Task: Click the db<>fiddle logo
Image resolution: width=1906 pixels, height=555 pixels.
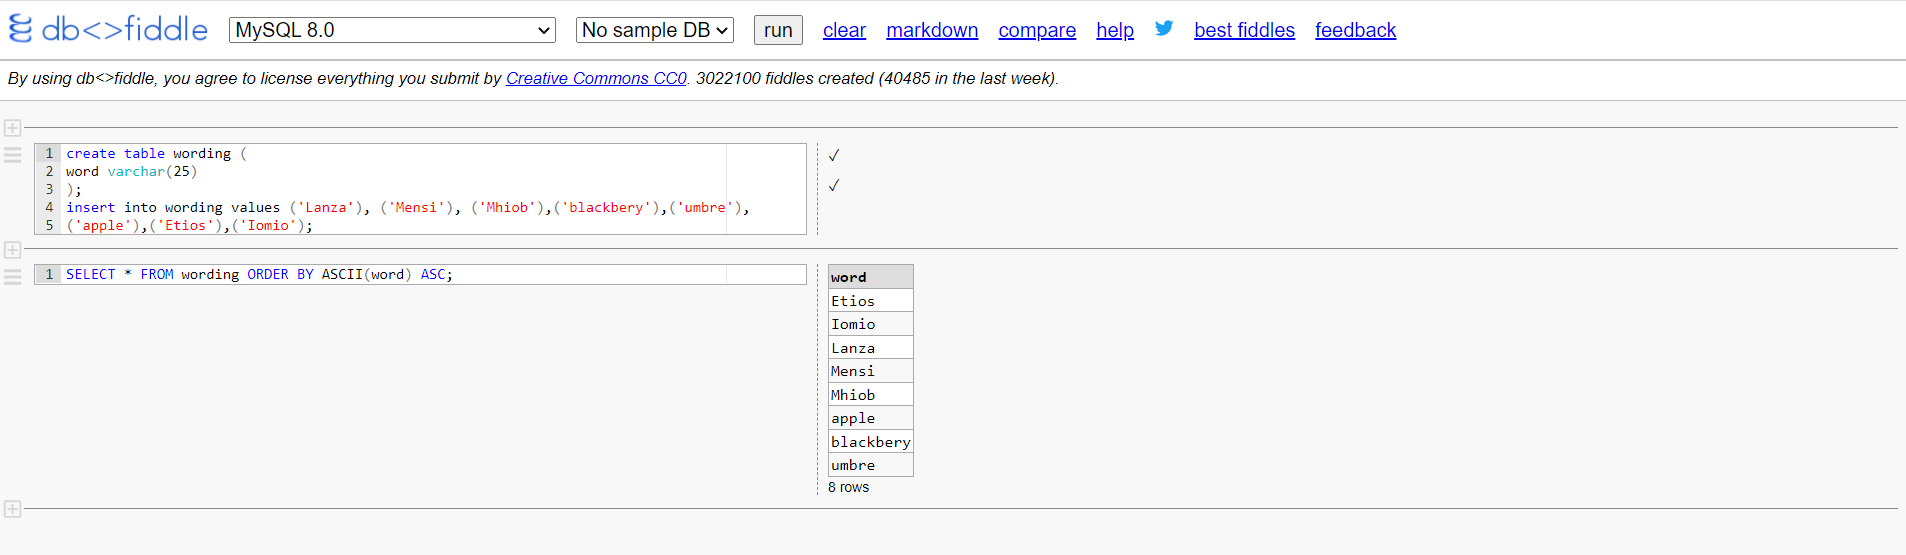Action: point(108,29)
